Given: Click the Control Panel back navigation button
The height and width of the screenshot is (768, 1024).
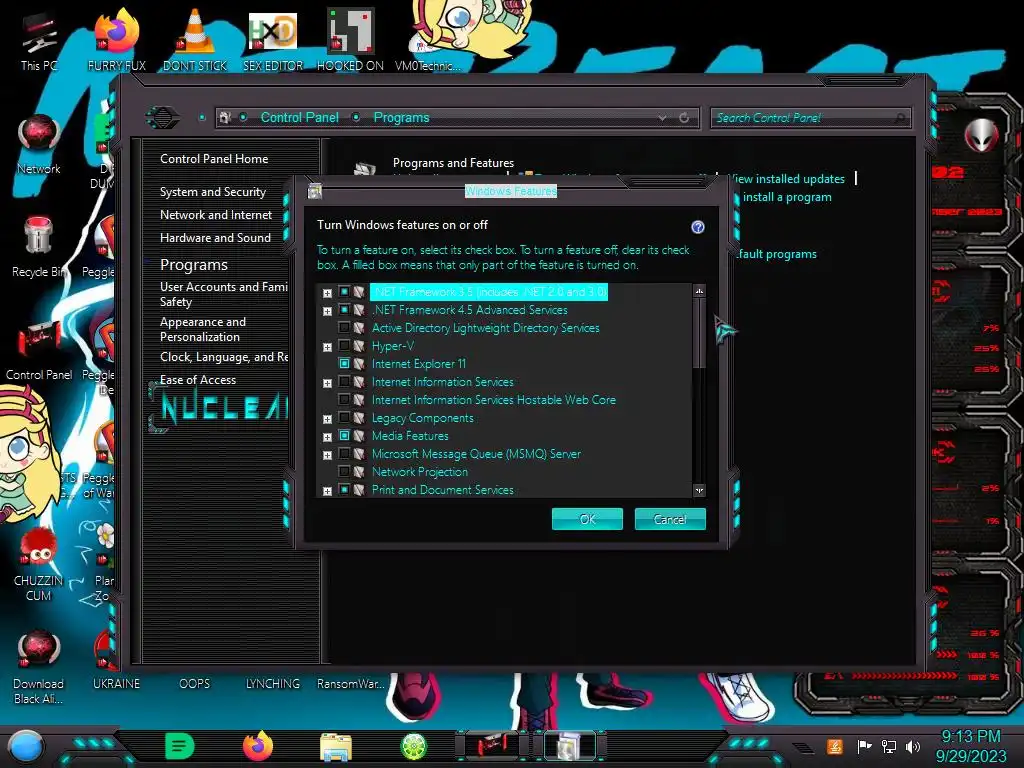Looking at the screenshot, I should click(x=163, y=118).
